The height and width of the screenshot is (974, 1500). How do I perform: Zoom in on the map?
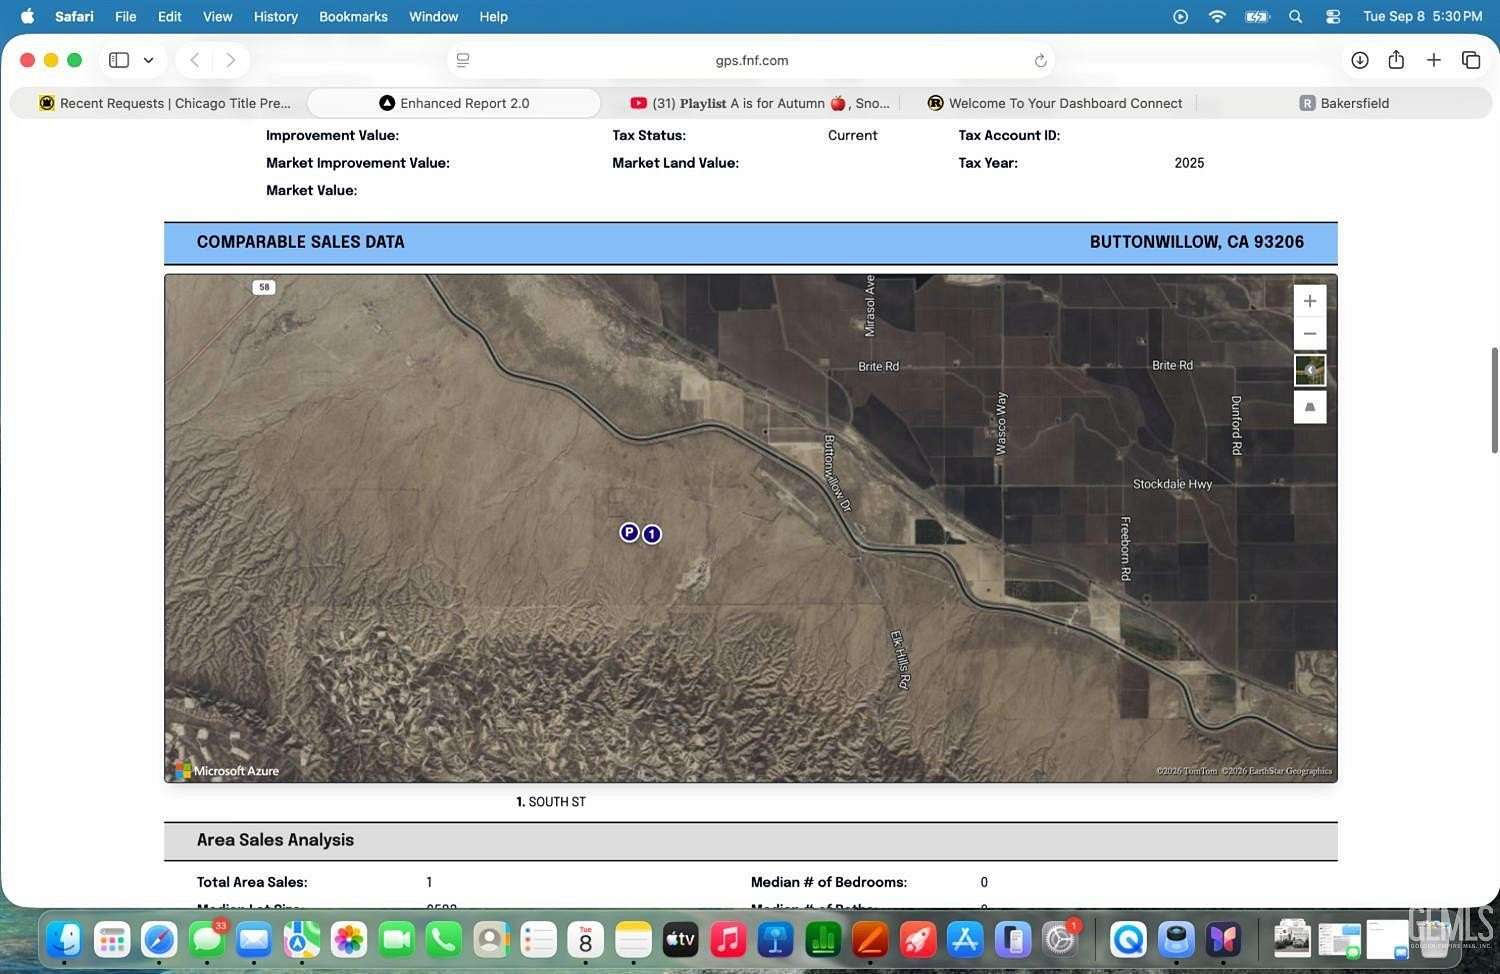pos(1309,301)
